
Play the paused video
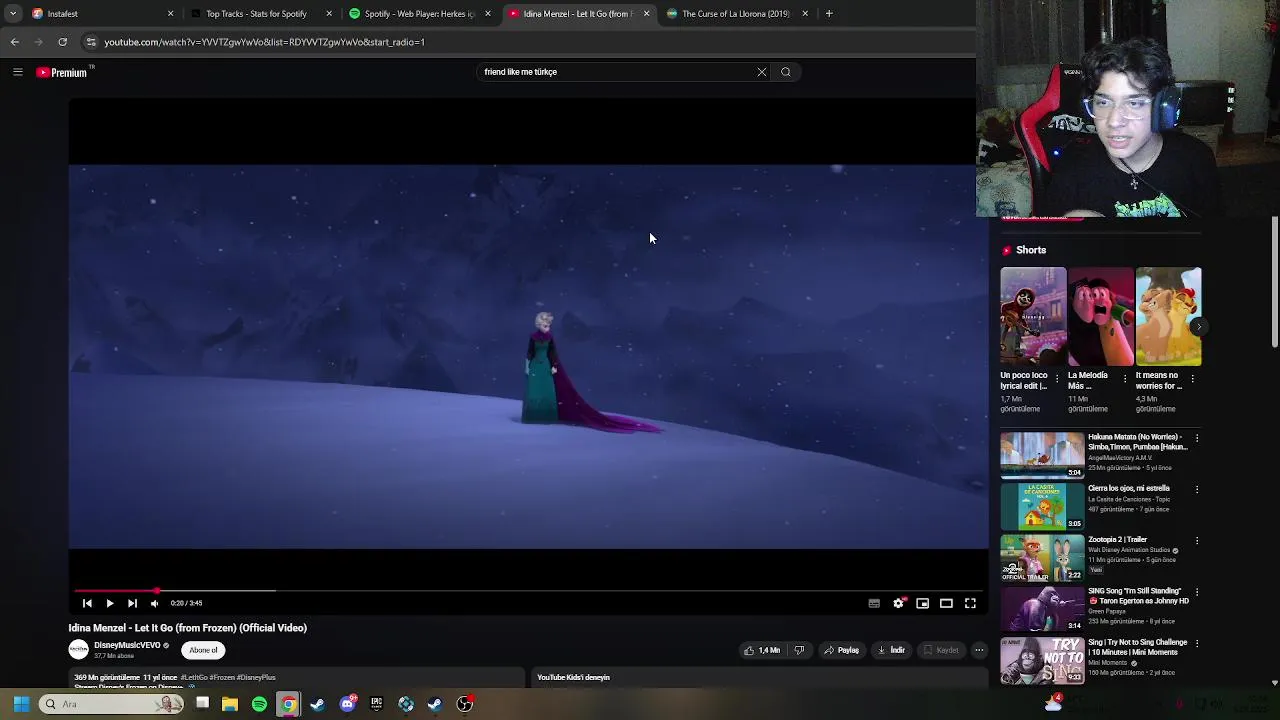coord(110,603)
